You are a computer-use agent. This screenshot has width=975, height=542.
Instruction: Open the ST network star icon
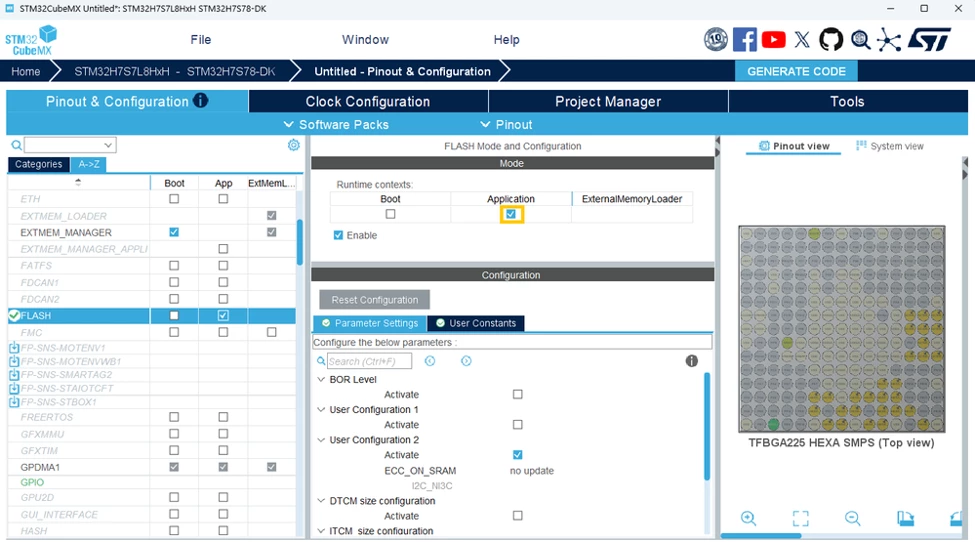pyautogui.click(x=889, y=40)
